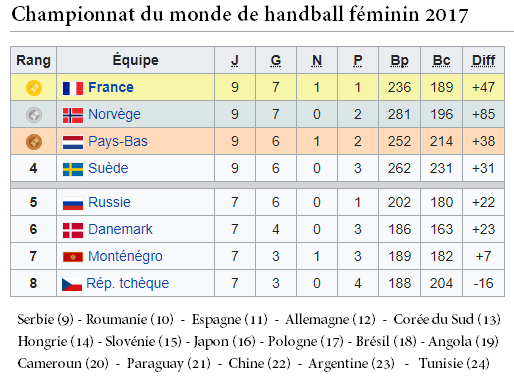Click the Équipe column header
This screenshot has height=381, width=514.
[135, 60]
